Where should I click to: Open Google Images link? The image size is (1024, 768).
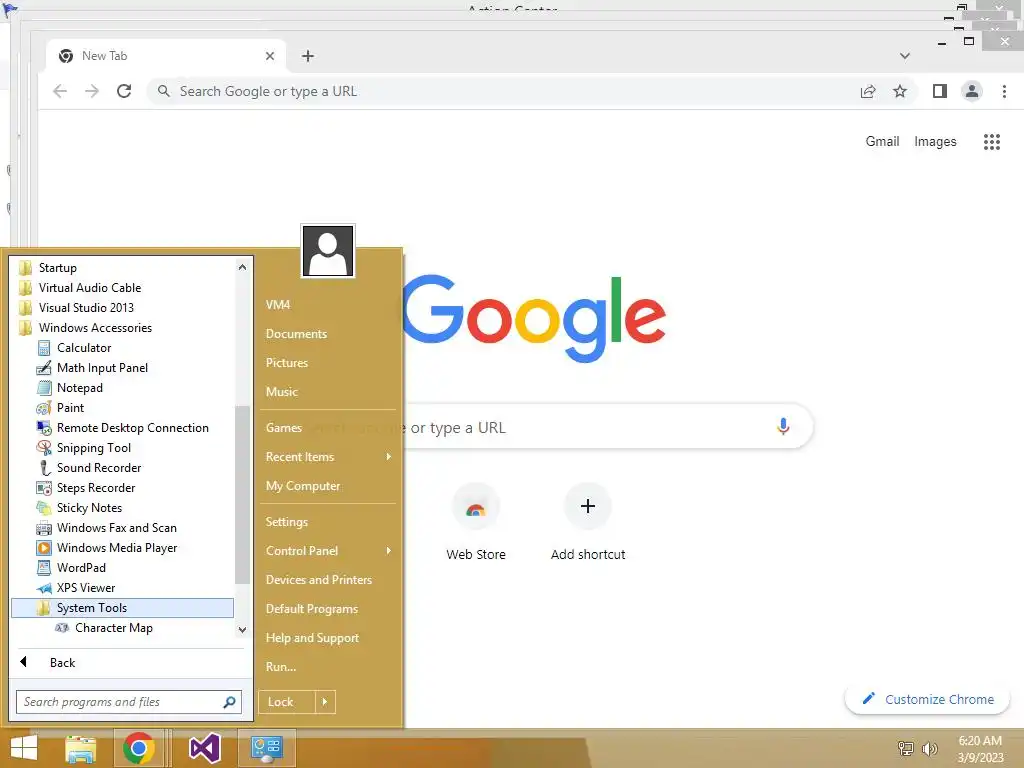click(935, 142)
